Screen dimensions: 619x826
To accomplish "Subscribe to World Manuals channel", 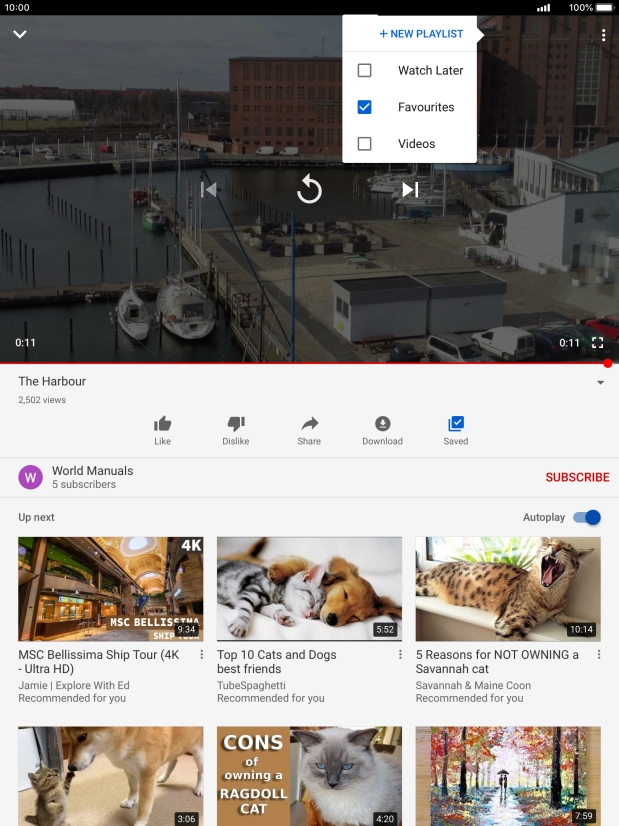I will click(577, 477).
